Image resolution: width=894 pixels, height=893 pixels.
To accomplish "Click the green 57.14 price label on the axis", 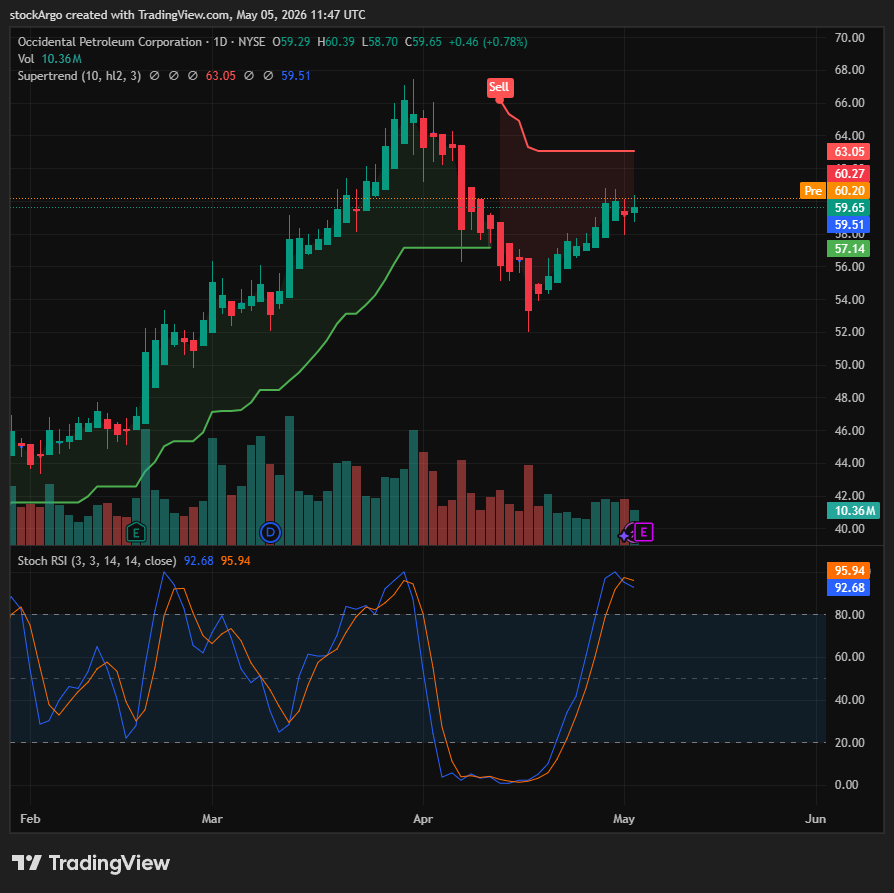I will (x=848, y=249).
